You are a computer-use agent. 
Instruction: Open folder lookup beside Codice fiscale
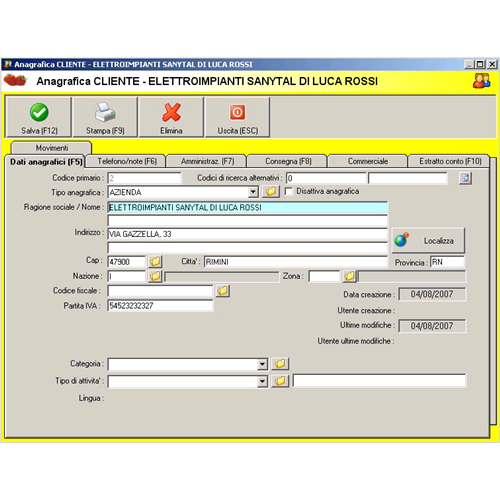click(x=223, y=291)
